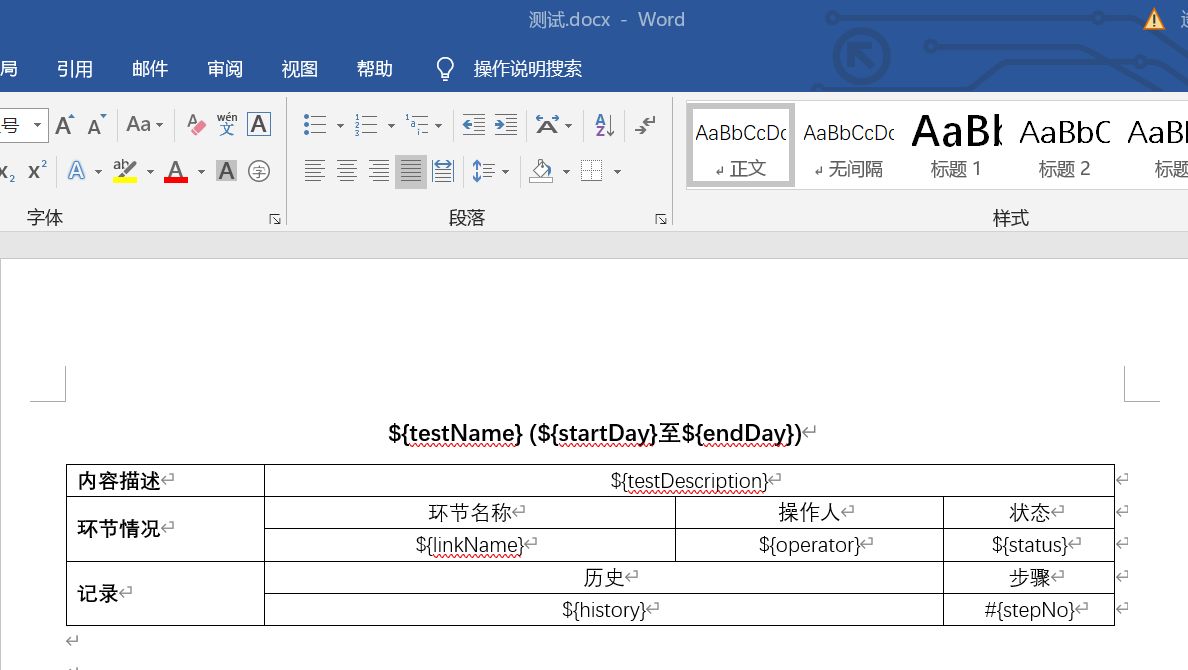Expand font color dropdown arrow
This screenshot has width=1188, height=670.
[x=202, y=172]
